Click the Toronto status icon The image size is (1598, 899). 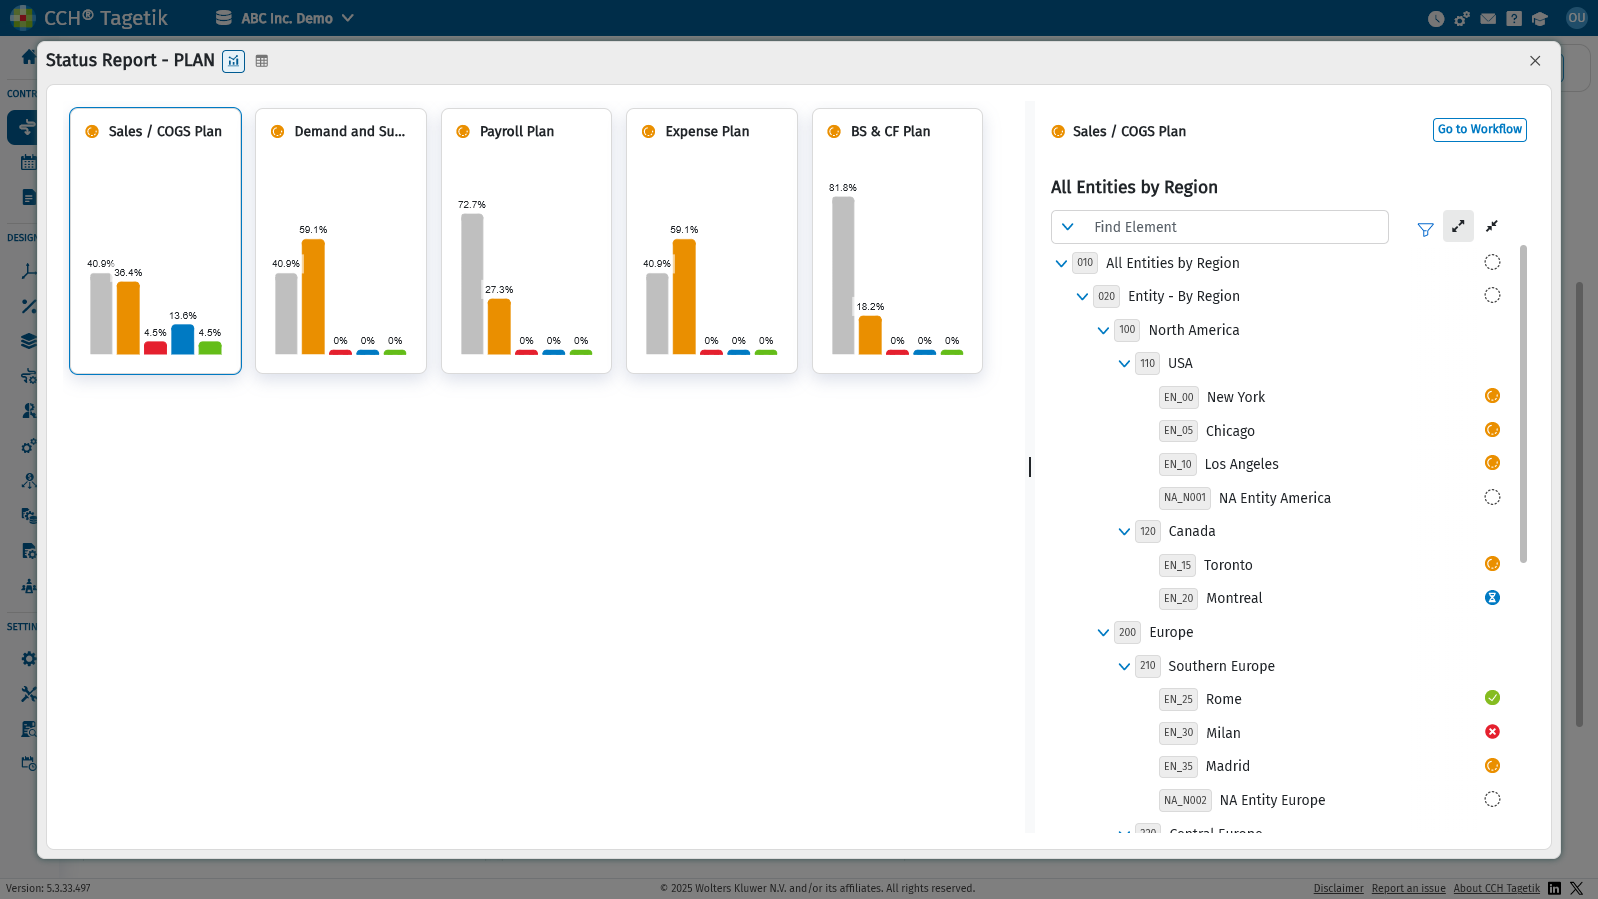pyautogui.click(x=1492, y=564)
